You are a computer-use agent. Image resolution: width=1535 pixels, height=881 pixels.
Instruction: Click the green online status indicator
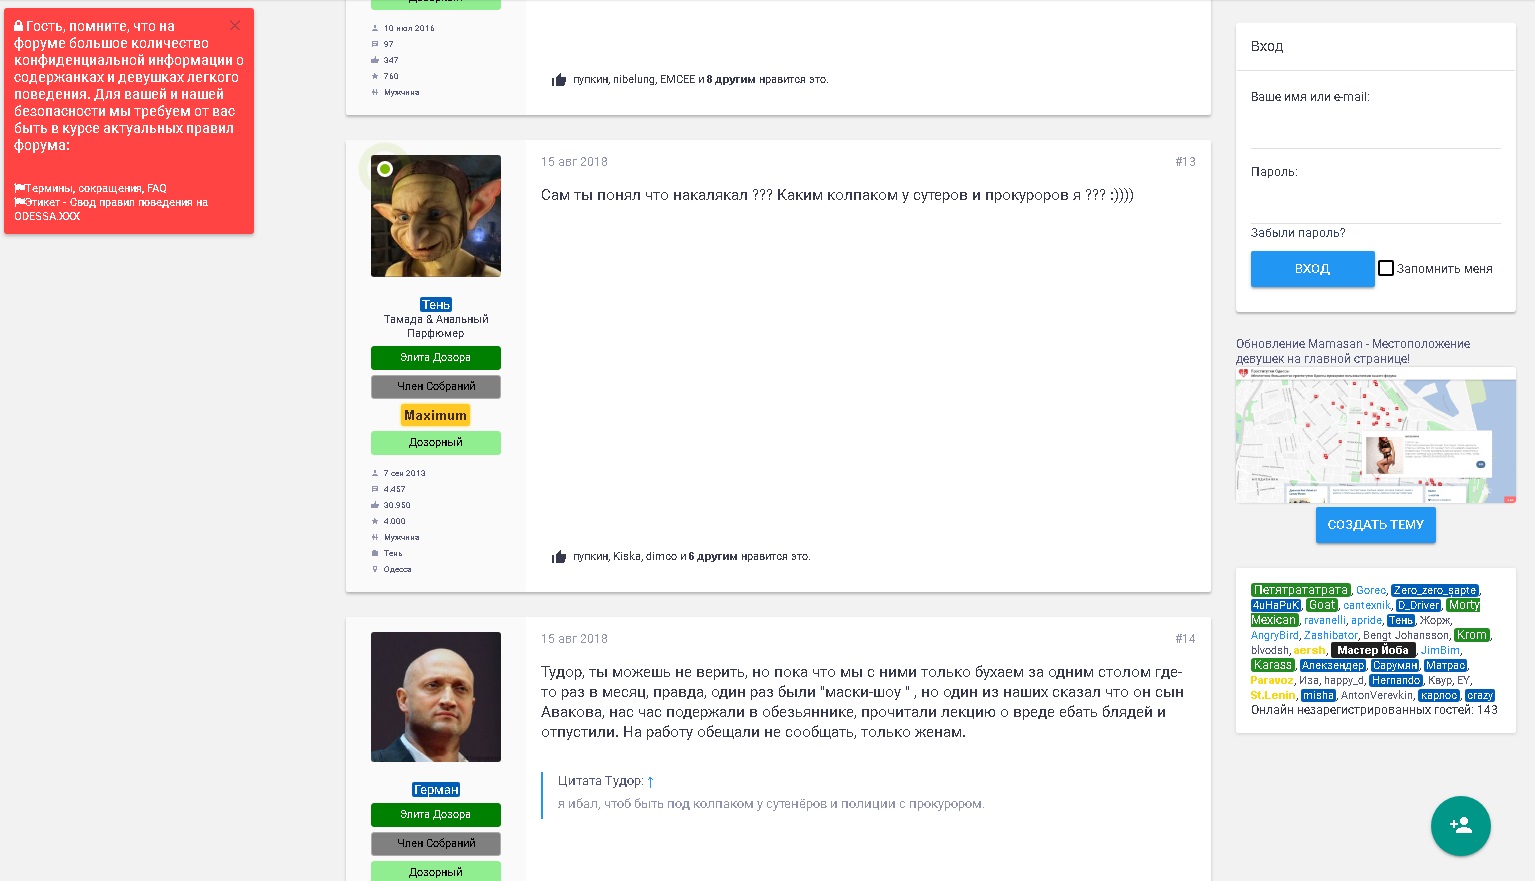(x=384, y=169)
